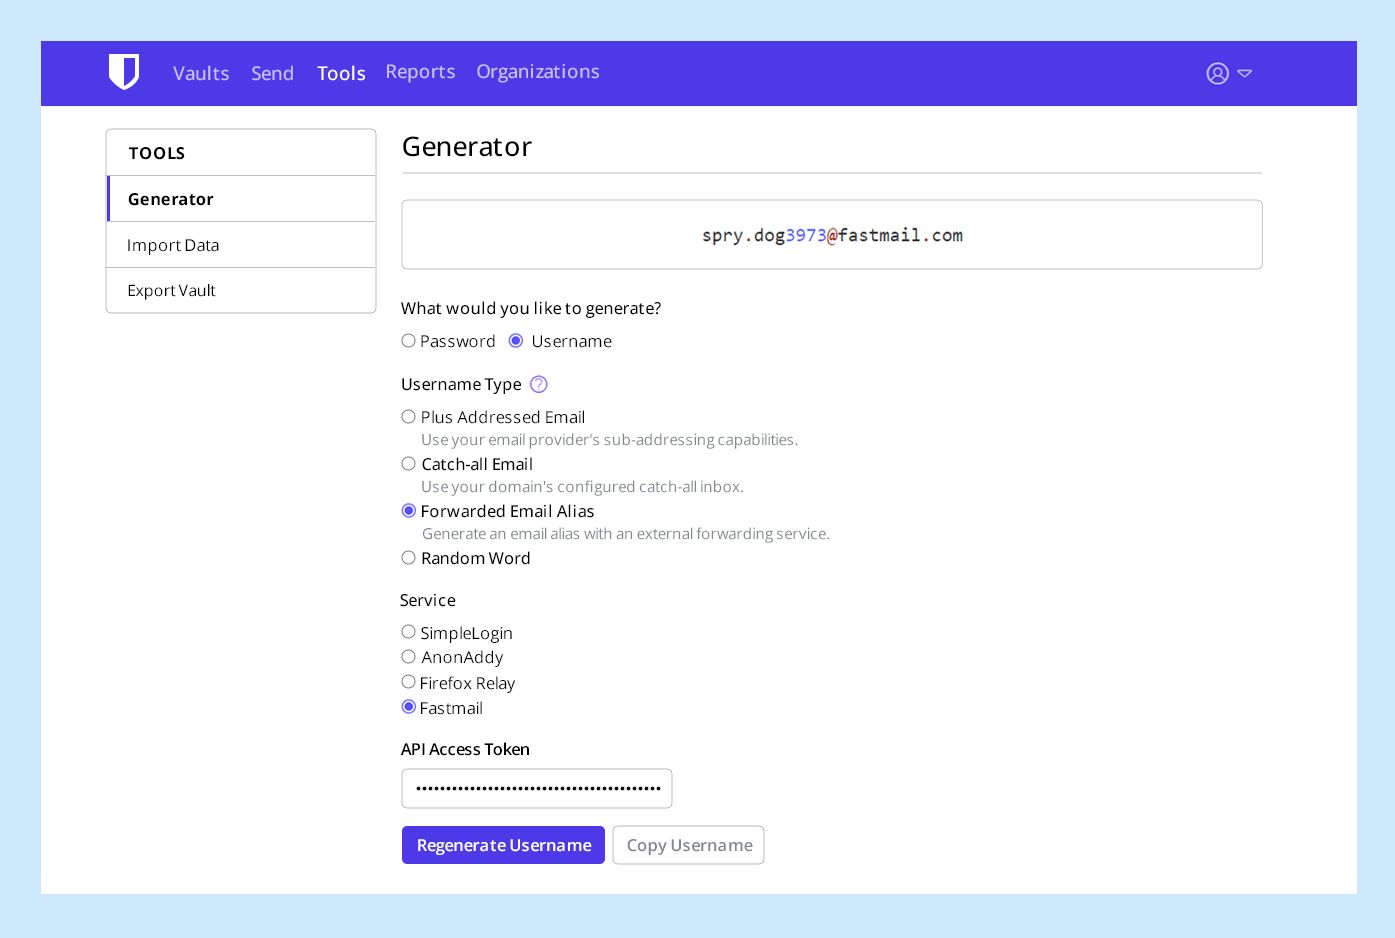This screenshot has height=938, width=1395.
Task: Select SimpleLogin as the service
Action: [x=409, y=632]
